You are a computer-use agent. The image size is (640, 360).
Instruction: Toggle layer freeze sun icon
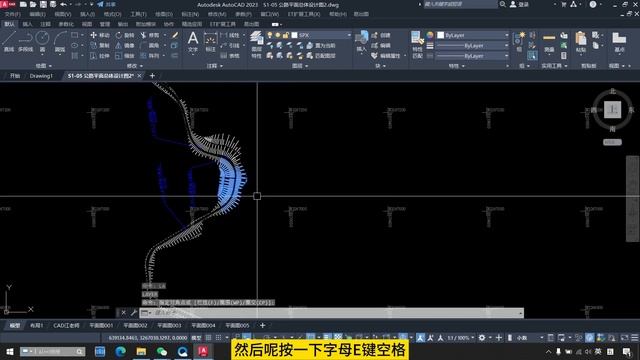278,36
